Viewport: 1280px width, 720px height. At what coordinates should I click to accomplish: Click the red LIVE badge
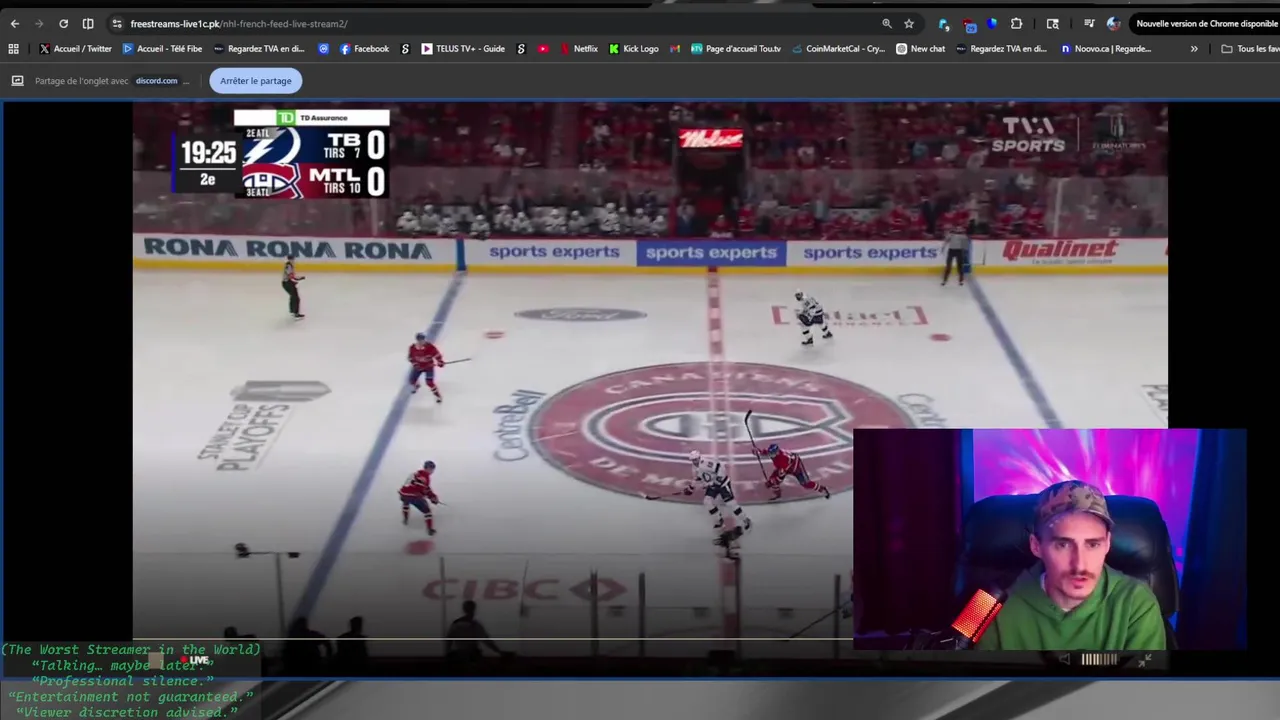pos(197,660)
